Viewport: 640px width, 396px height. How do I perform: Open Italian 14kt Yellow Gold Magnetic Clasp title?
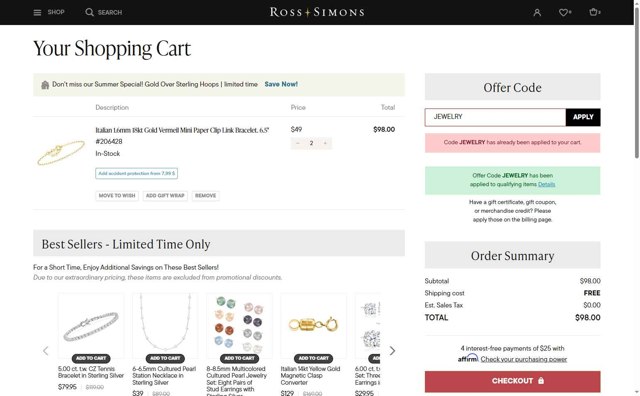tap(310, 376)
